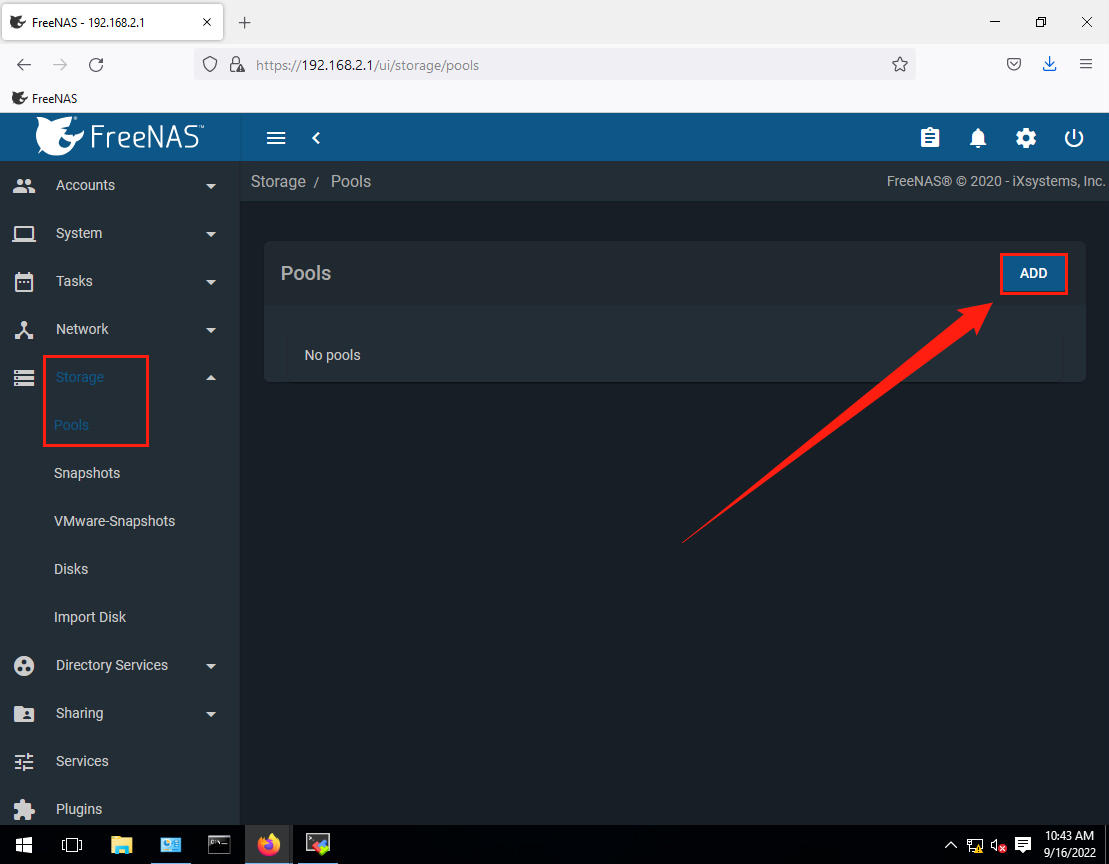1109x864 pixels.
Task: Select Pools under Storage
Action: (x=71, y=425)
